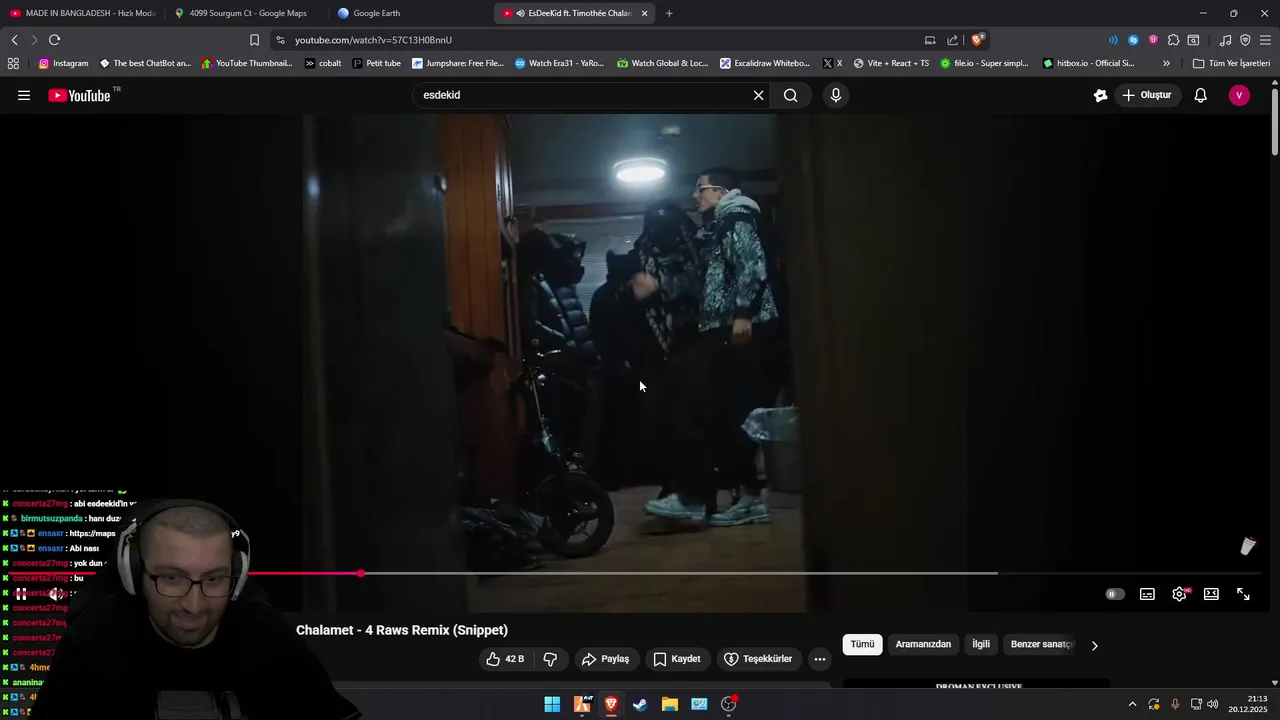Switch to the Google Maps tab
This screenshot has width=1280, height=720.
click(x=247, y=13)
